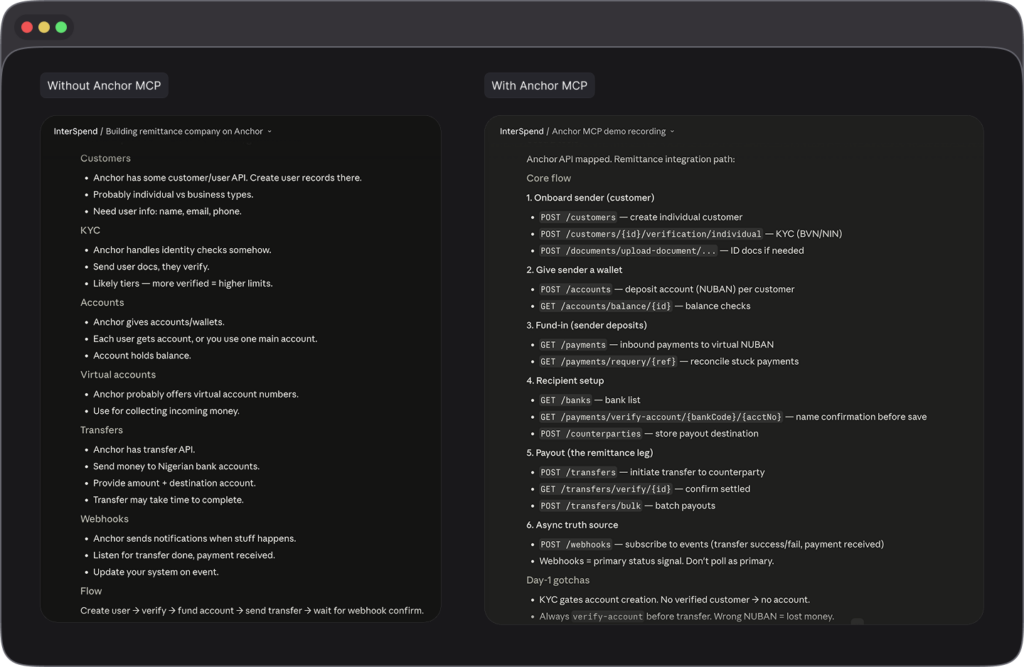Click the POST /customers code chip
The width and height of the screenshot is (1024, 667).
(578, 218)
